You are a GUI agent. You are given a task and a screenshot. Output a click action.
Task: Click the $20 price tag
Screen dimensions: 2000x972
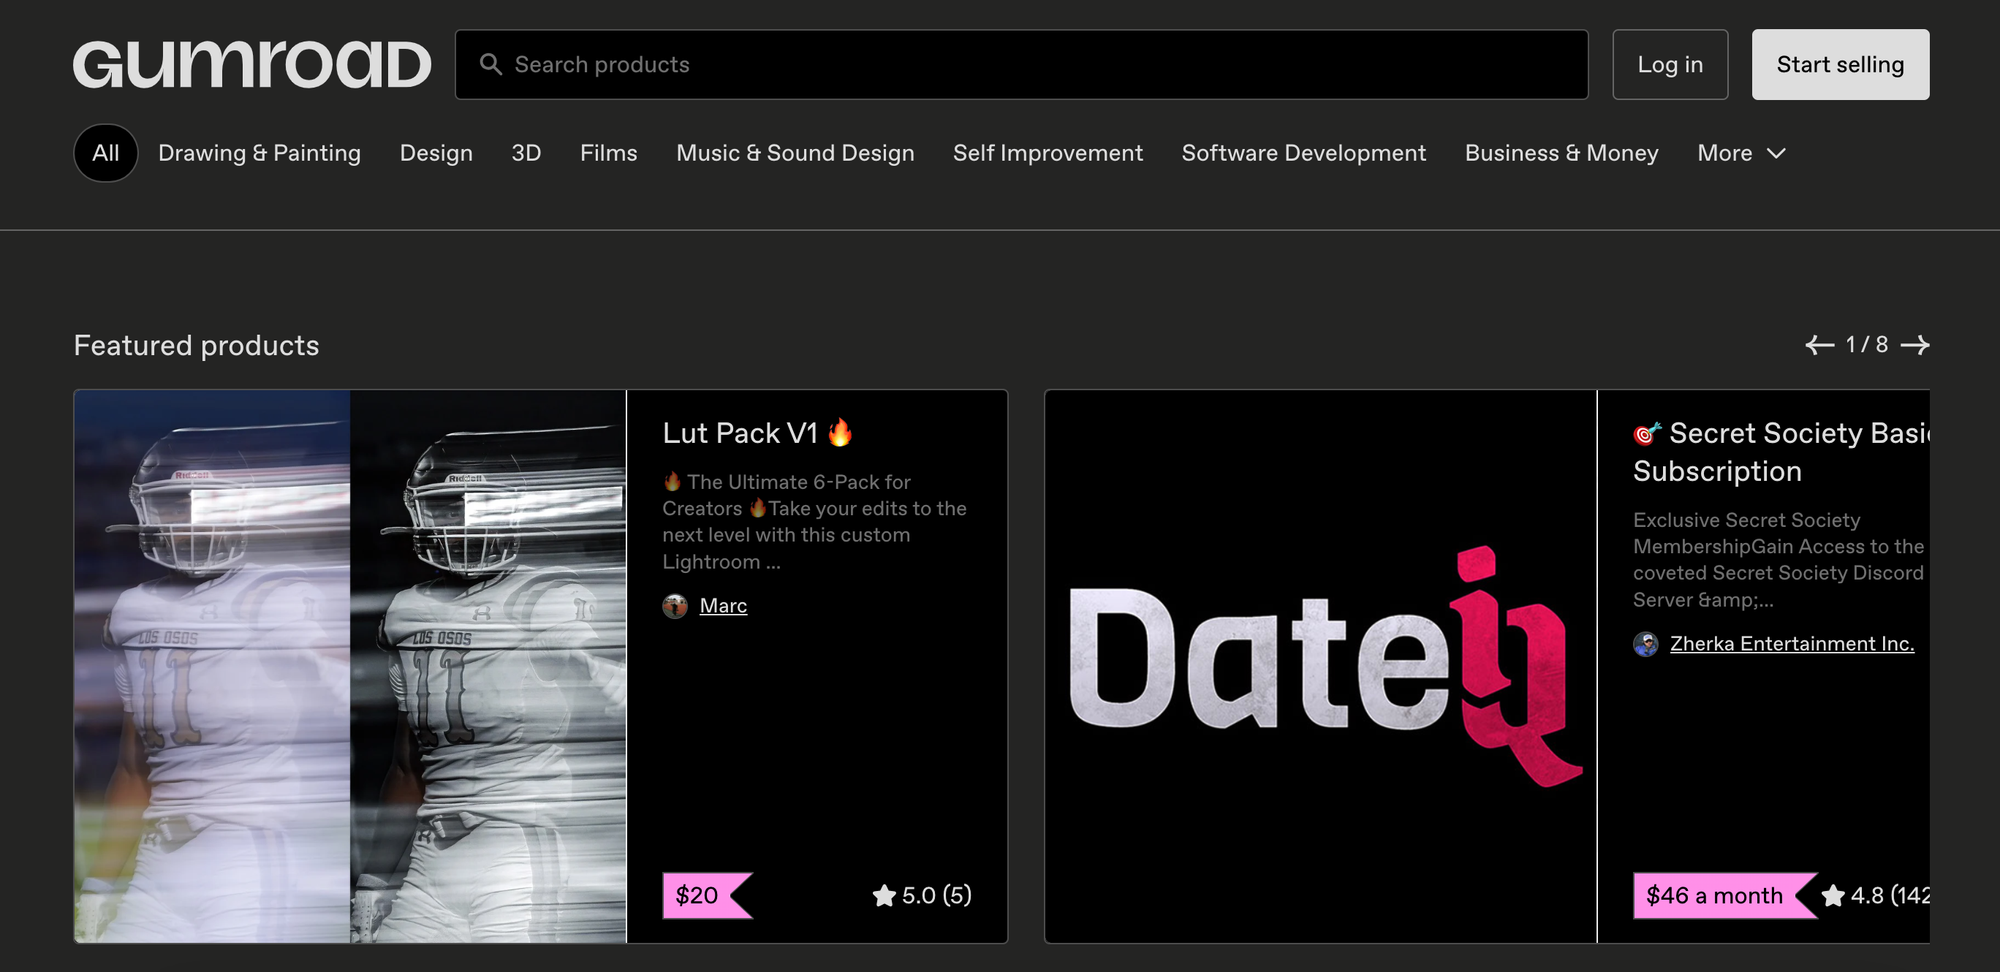click(706, 895)
